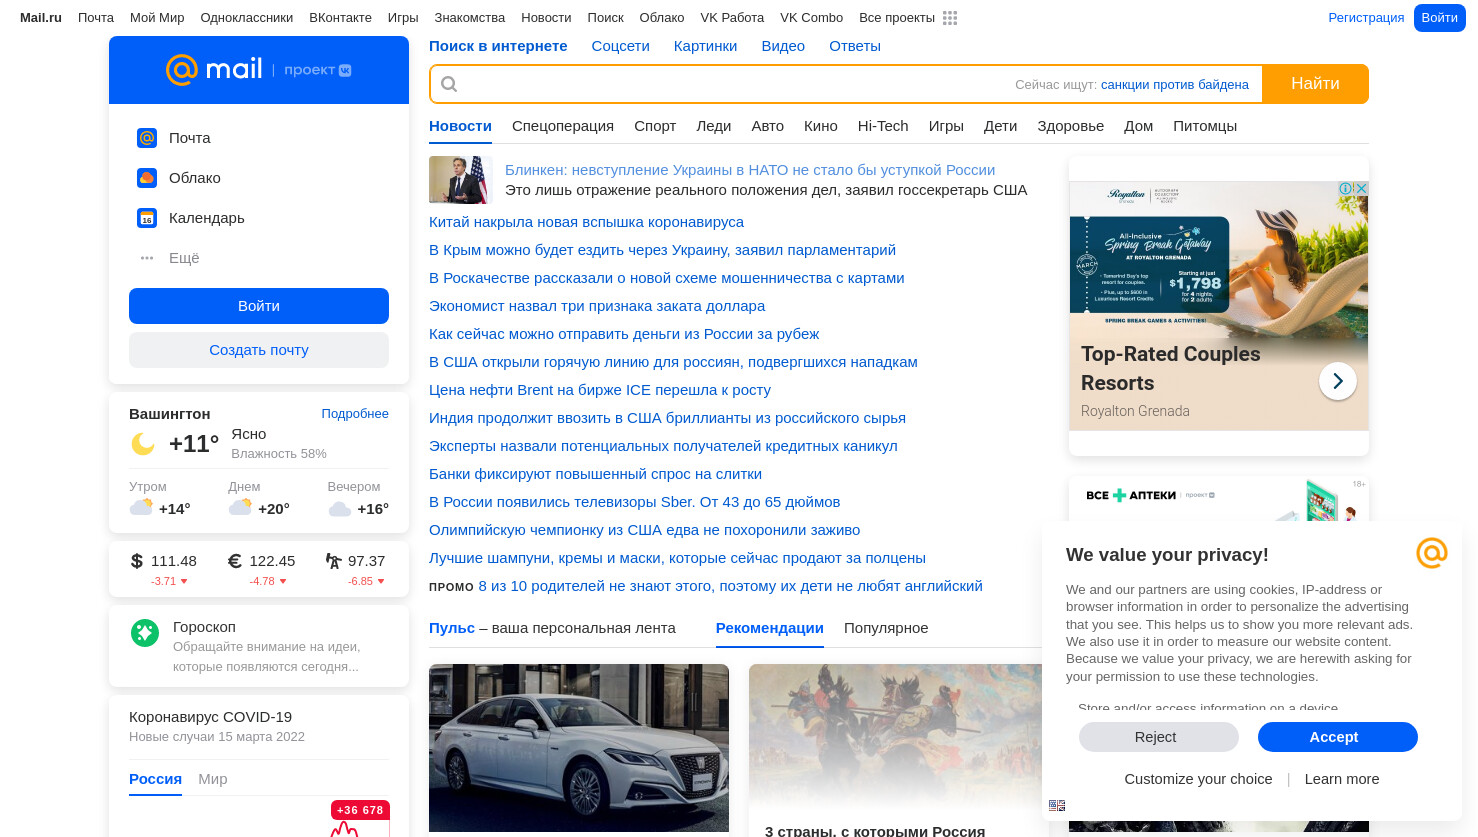Viewport: 1478px width, 837px height.
Task: Click the evening cloud weather icon
Action: (x=340, y=509)
